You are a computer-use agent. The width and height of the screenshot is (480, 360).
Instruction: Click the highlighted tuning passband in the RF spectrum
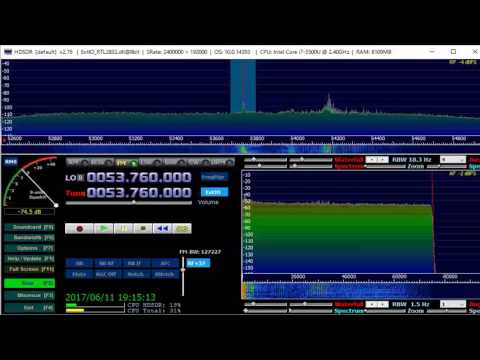[243, 87]
